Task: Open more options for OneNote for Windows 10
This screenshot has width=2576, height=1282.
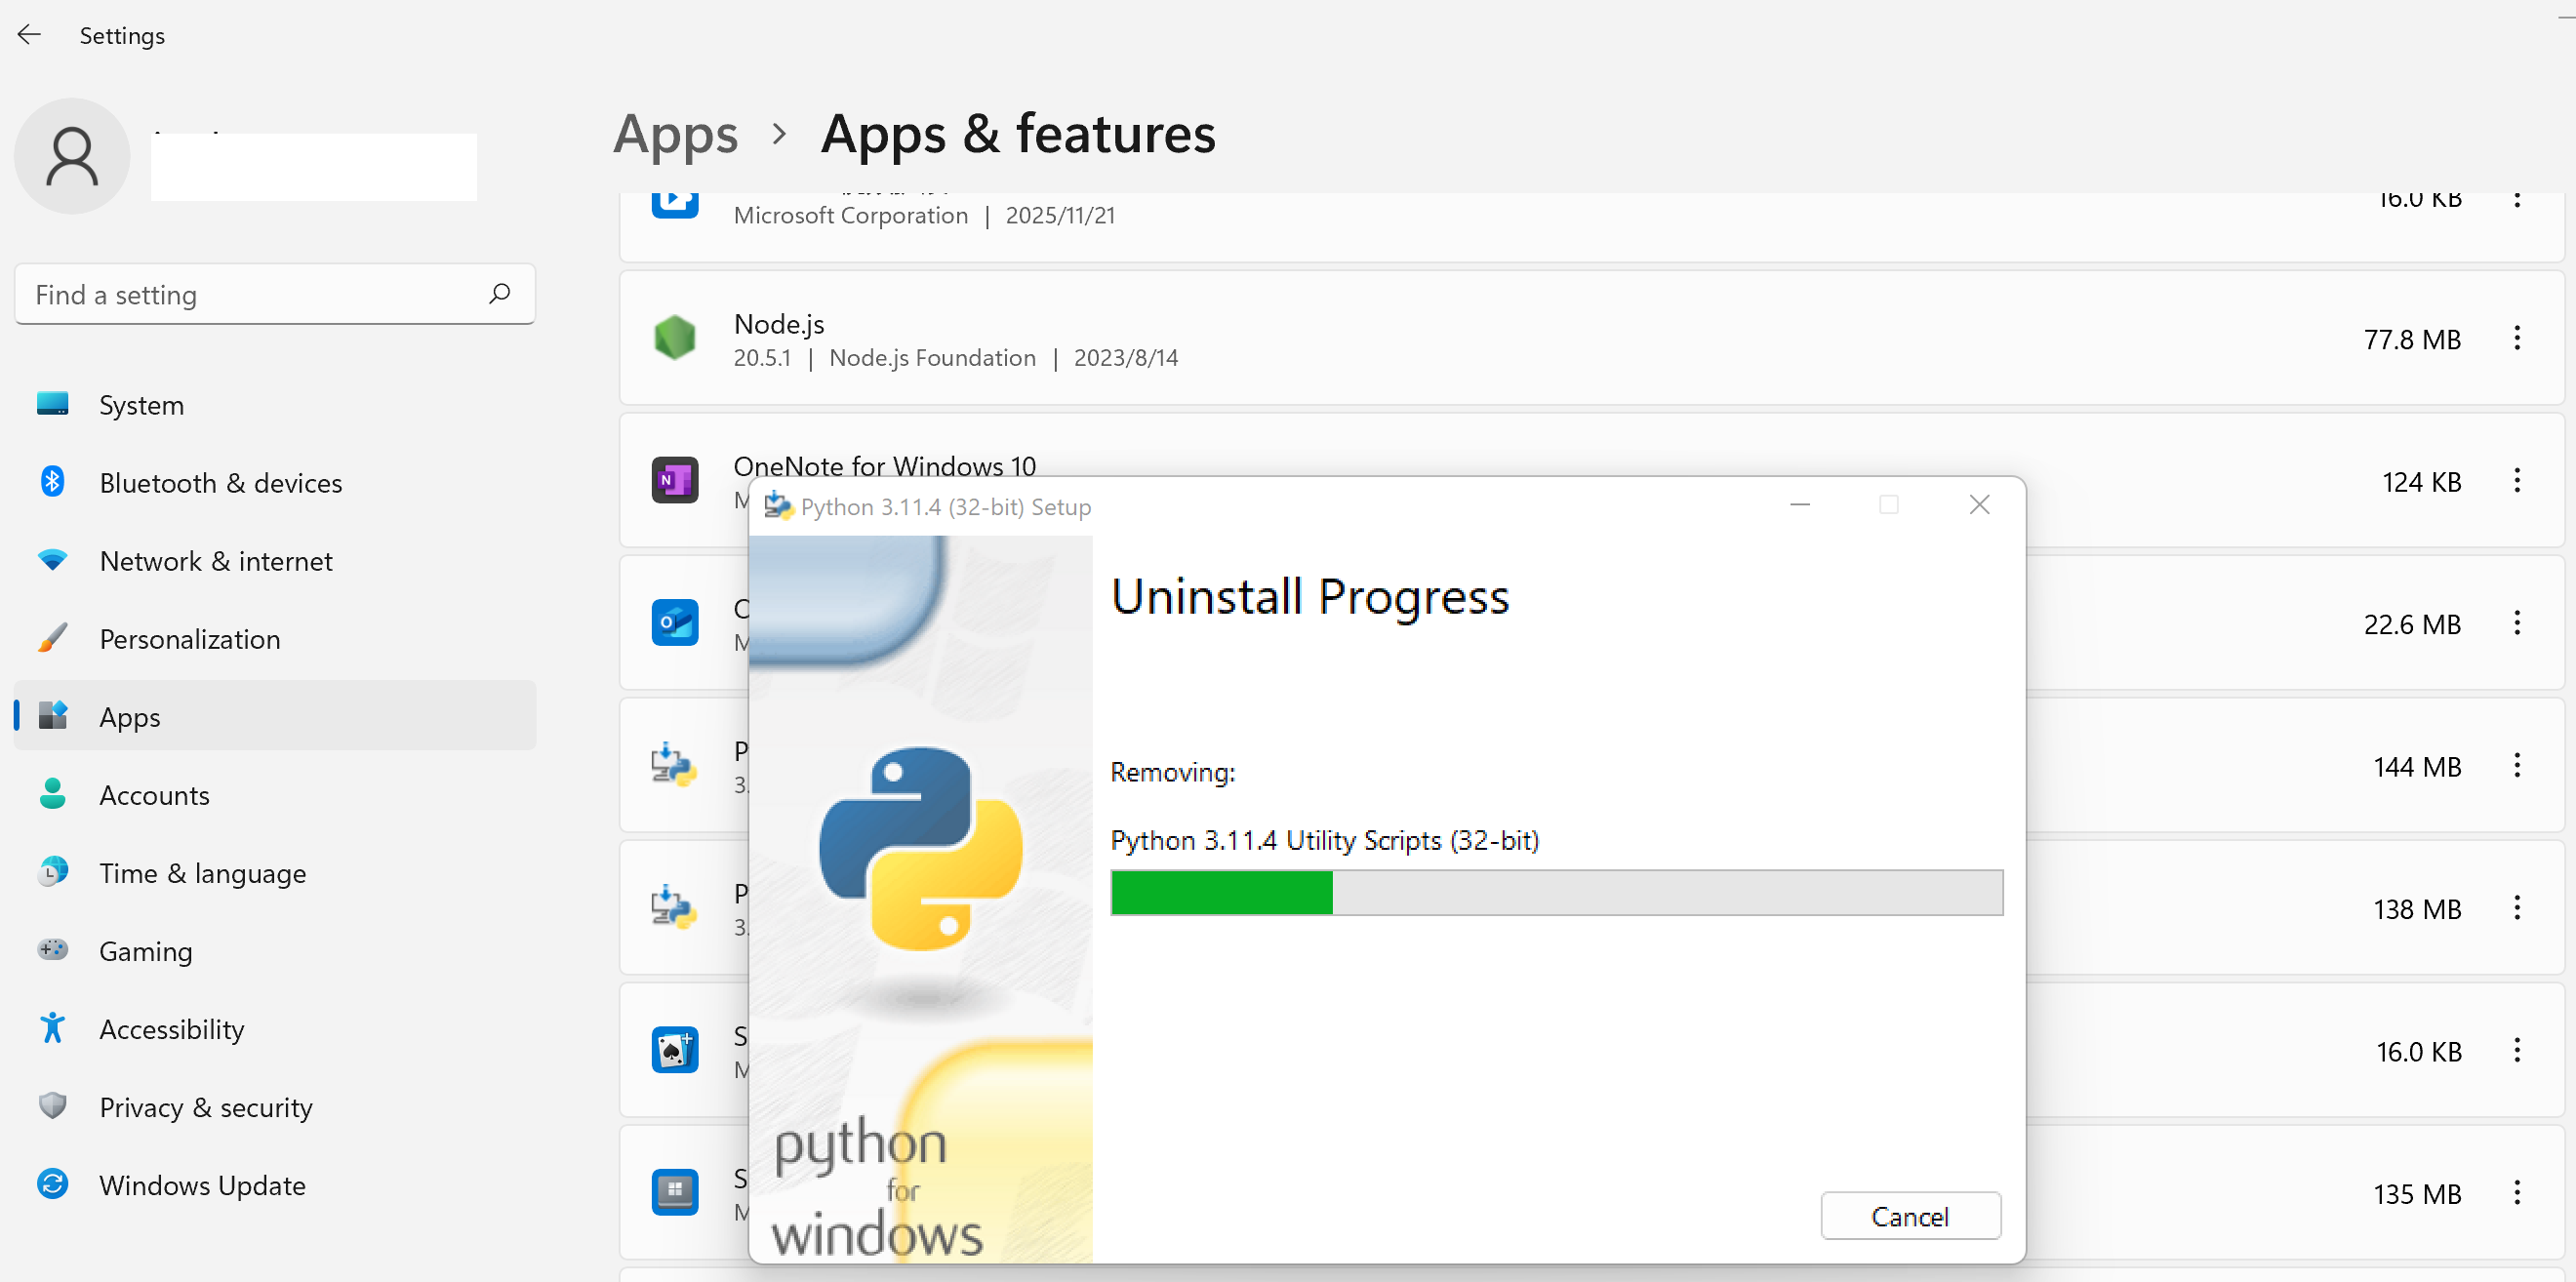Action: (x=2516, y=481)
